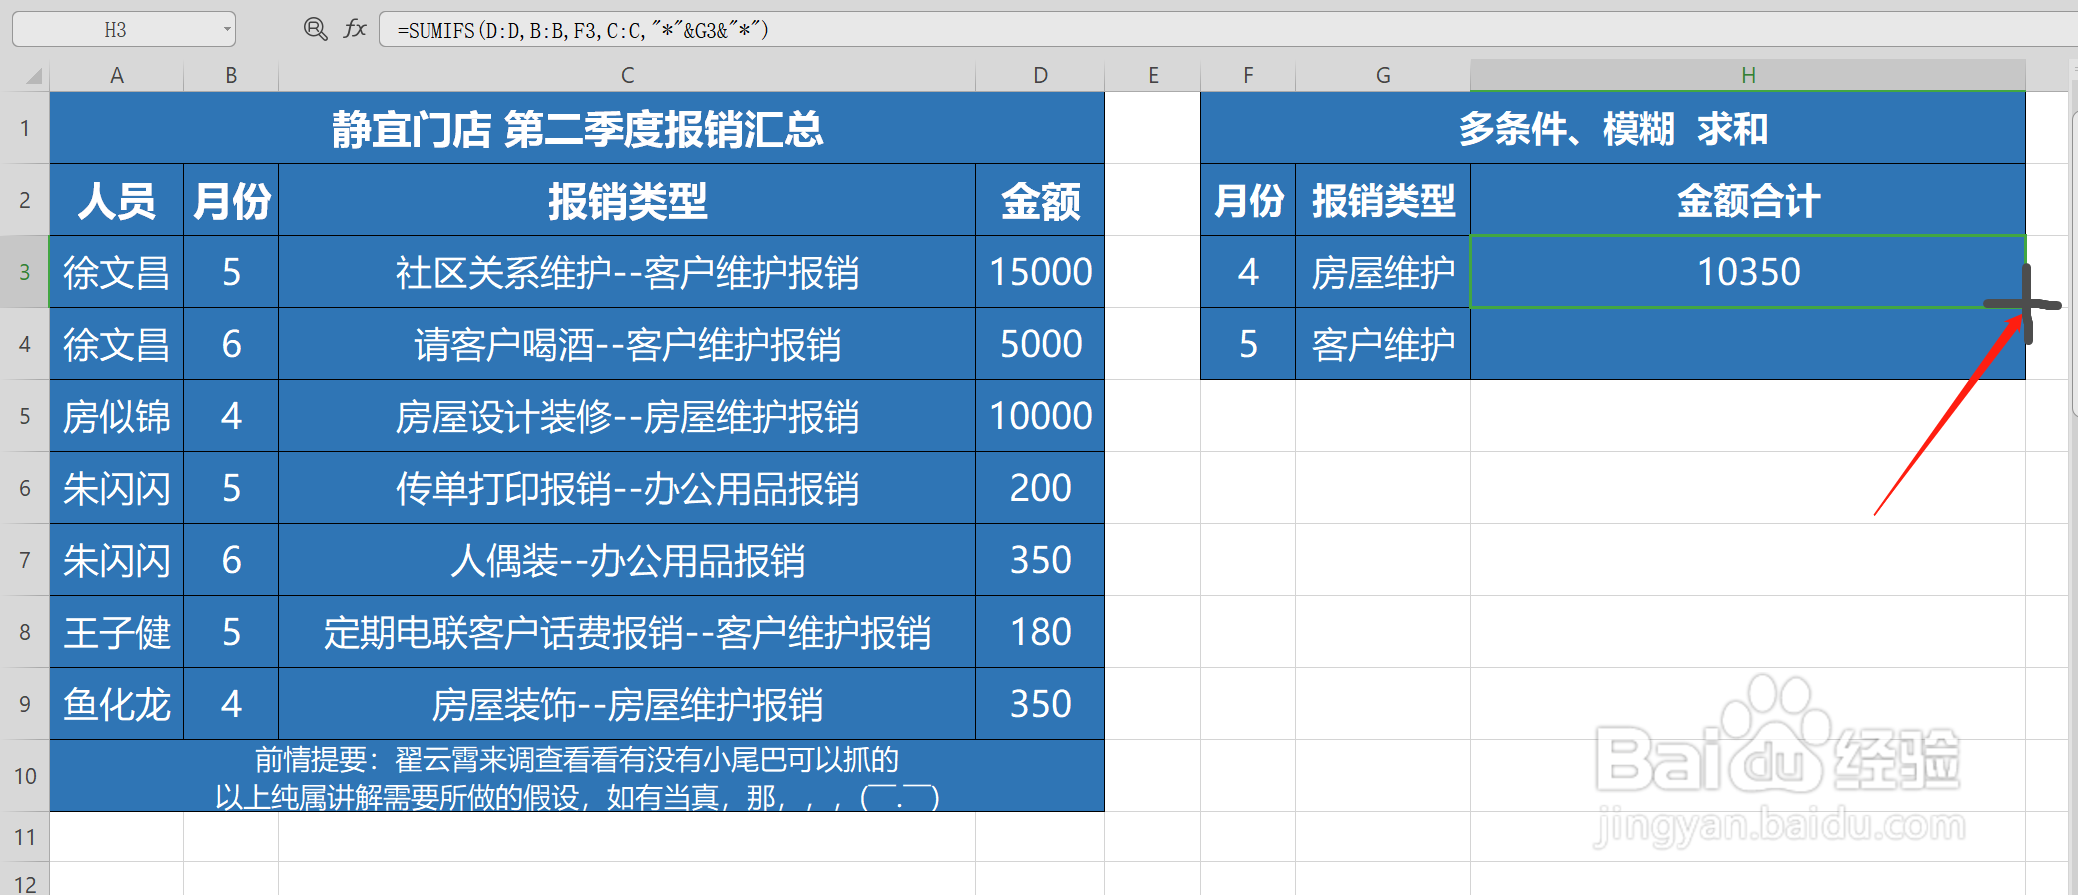Click the title cell 多条件、模糊 求和
The image size is (2078, 895).
(x=1613, y=128)
